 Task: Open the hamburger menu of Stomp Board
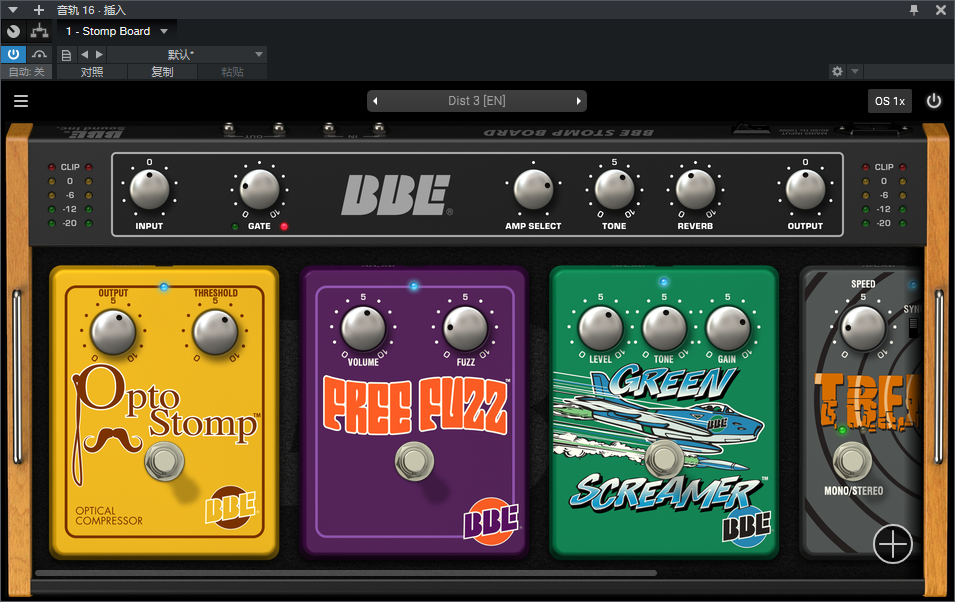pyautogui.click(x=21, y=101)
